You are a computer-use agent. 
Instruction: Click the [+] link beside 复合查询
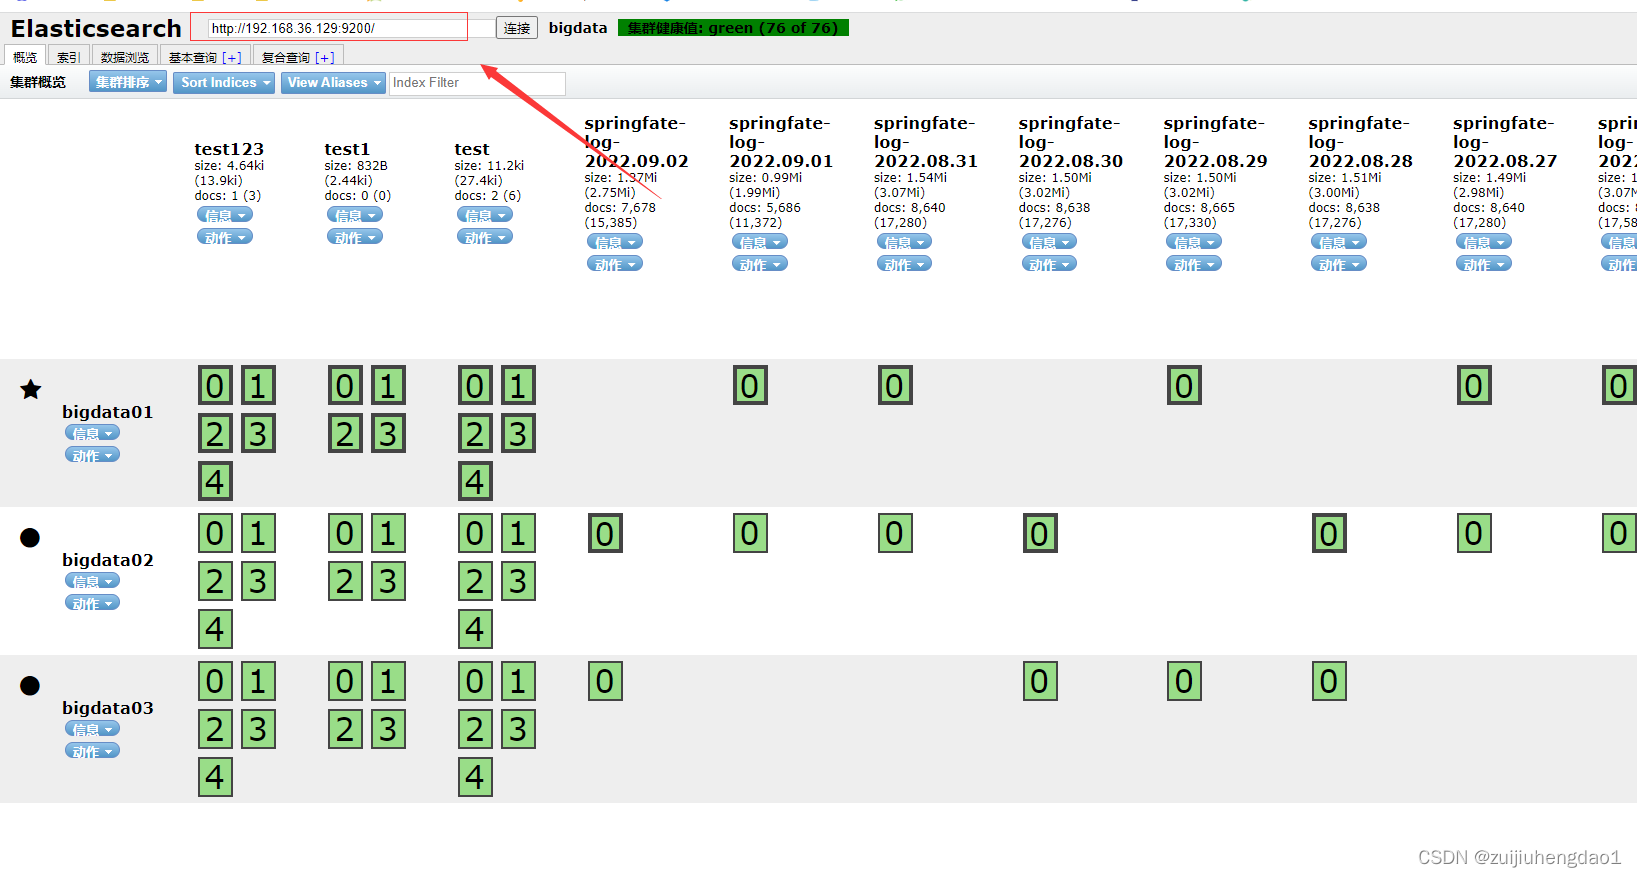tap(325, 58)
